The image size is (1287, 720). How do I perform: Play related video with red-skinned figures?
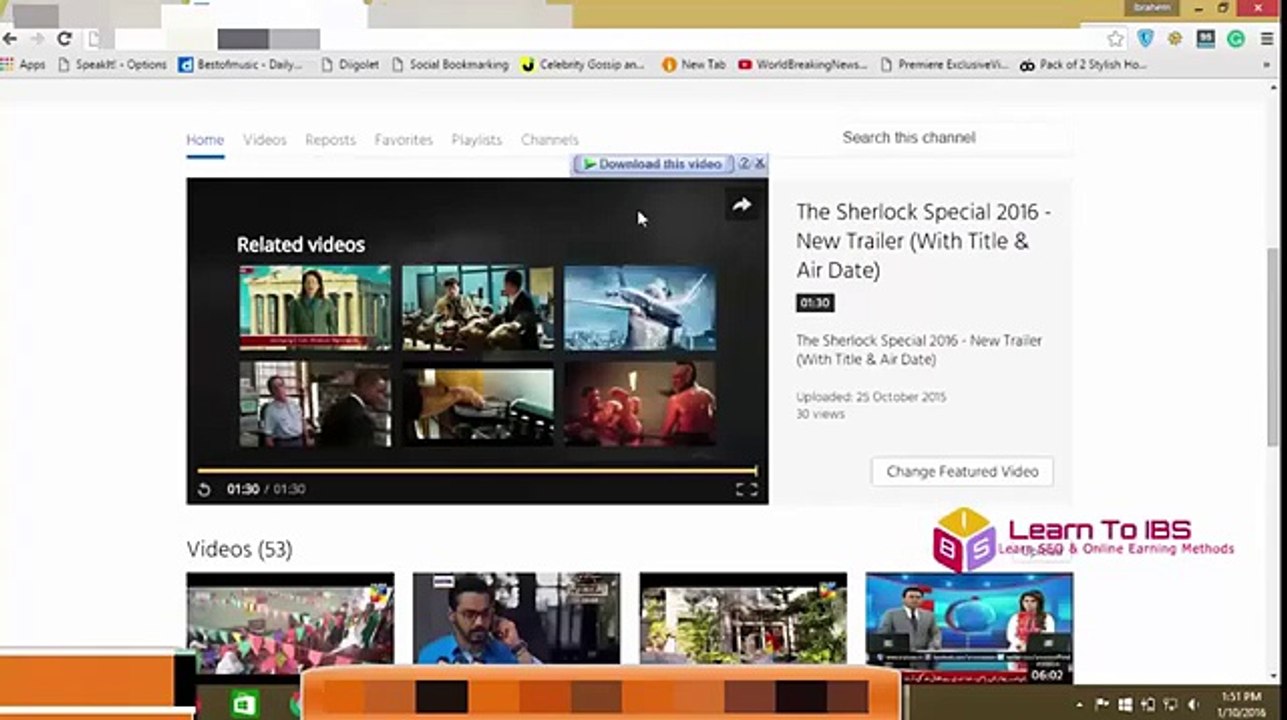tap(640, 403)
